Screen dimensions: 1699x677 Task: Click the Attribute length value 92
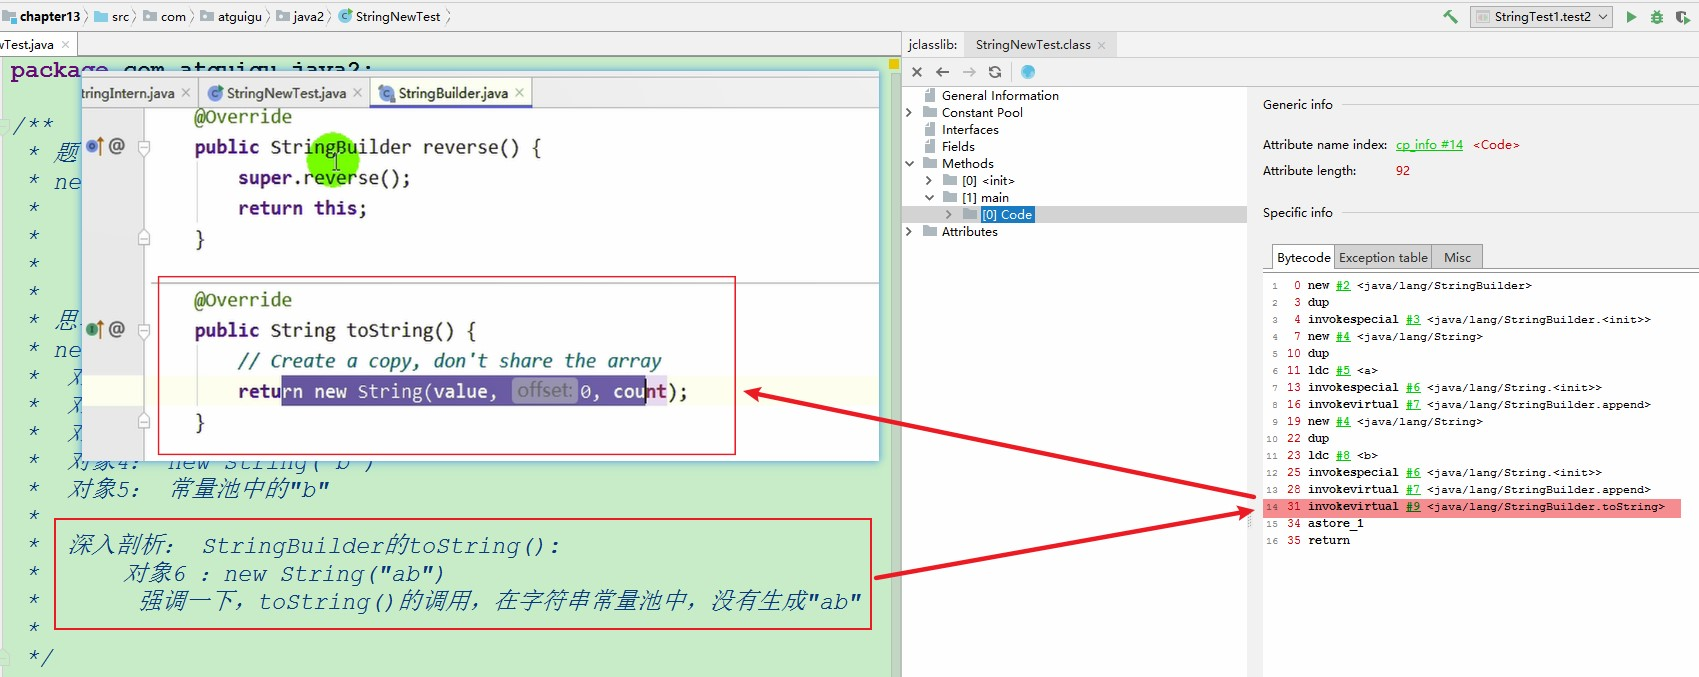tap(1403, 171)
